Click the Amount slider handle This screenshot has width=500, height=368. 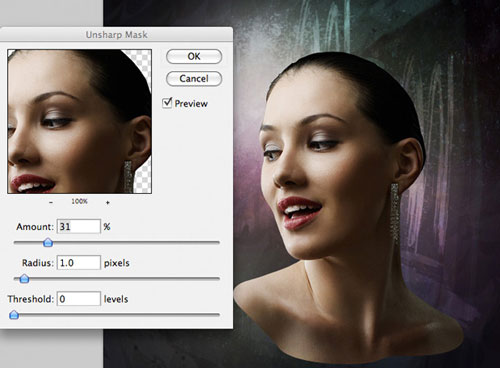[48, 242]
